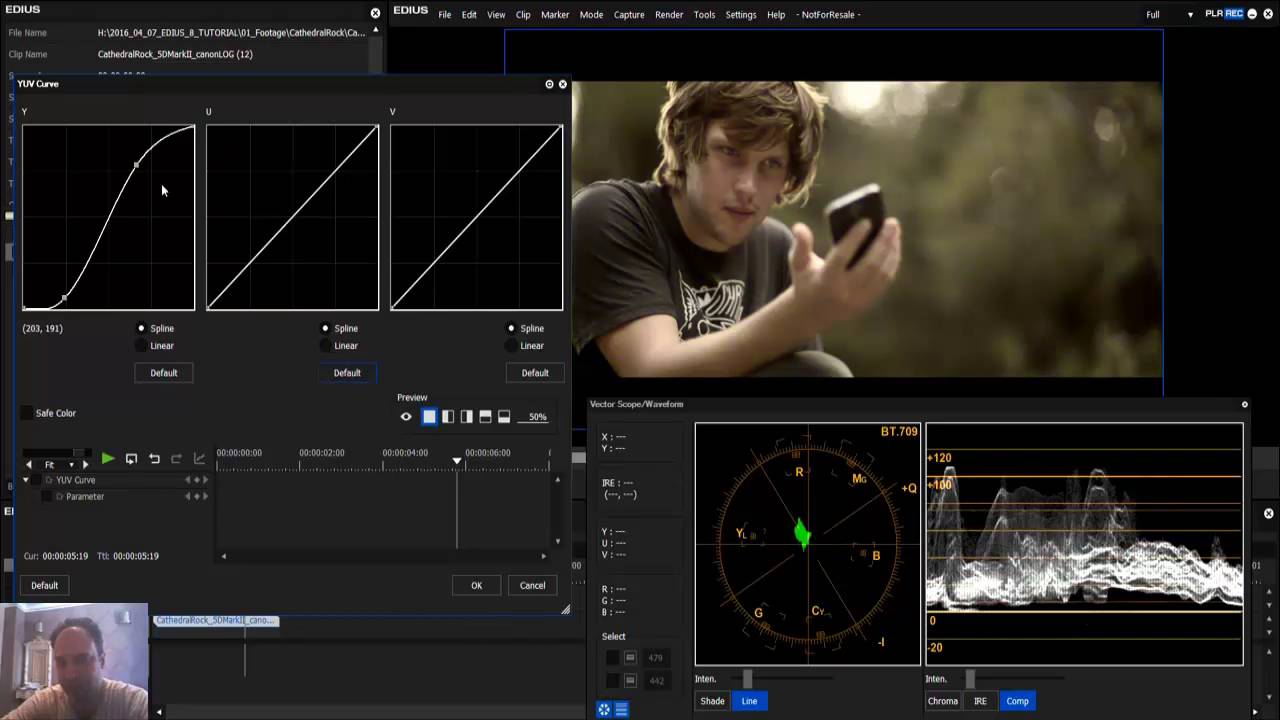Enable the Safe Color checkbox
This screenshot has width=1280, height=720.
coord(27,413)
